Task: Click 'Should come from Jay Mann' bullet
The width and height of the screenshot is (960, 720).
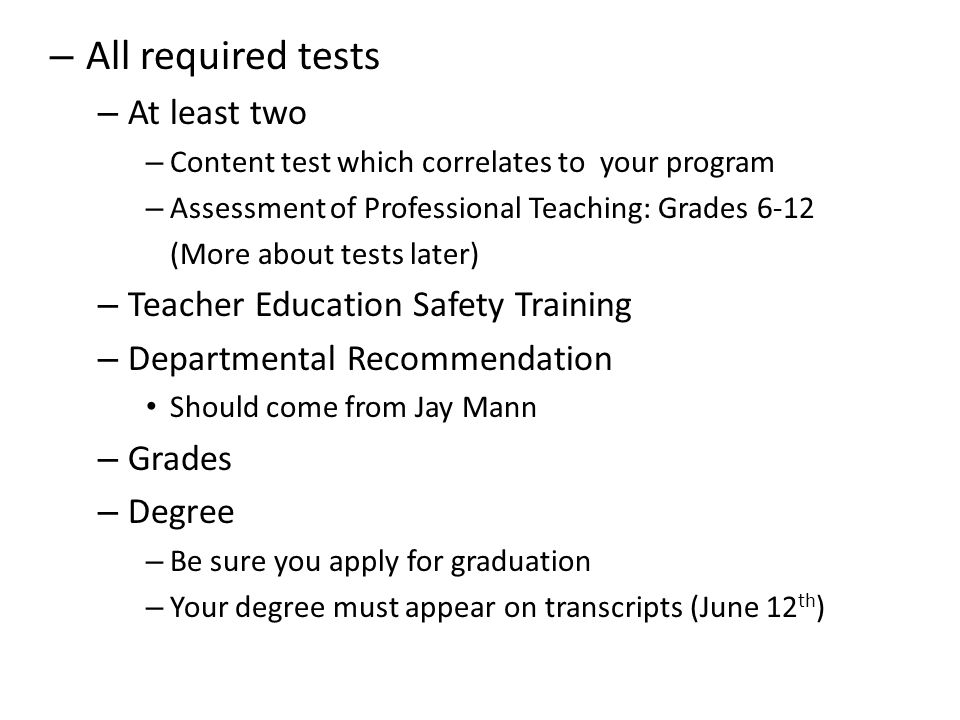Action: [353, 408]
